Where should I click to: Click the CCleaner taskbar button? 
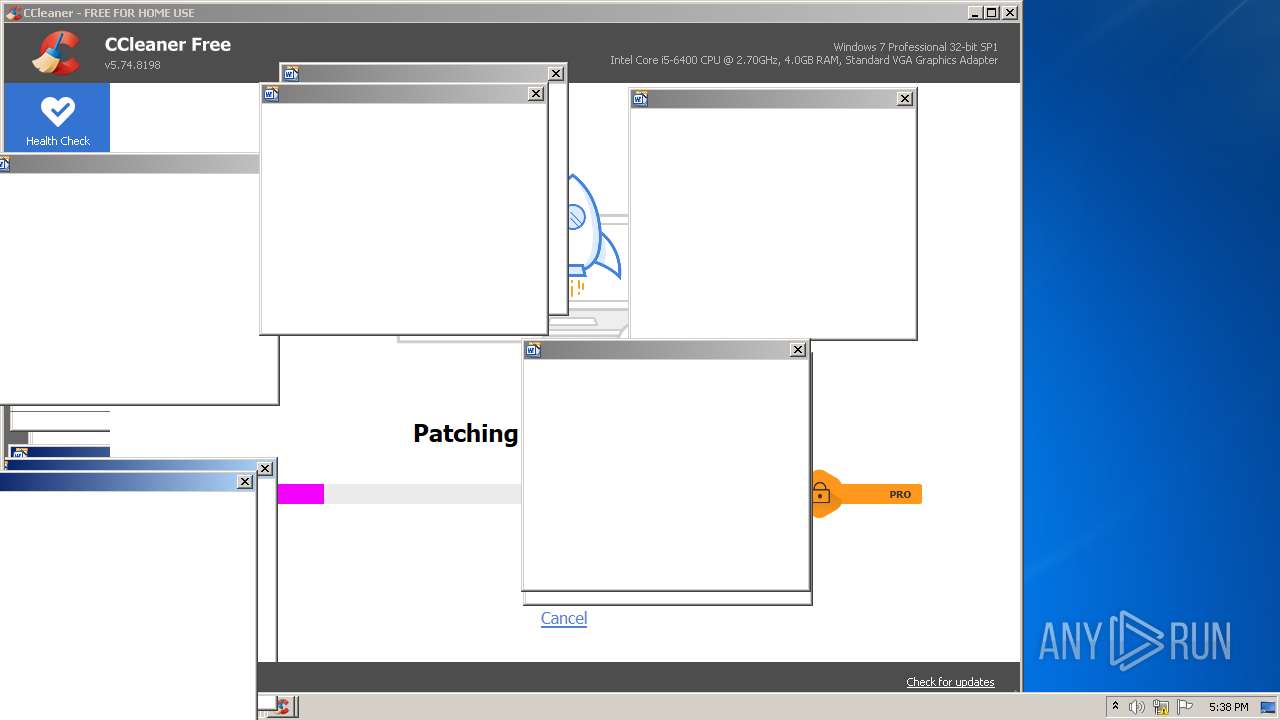(280, 707)
